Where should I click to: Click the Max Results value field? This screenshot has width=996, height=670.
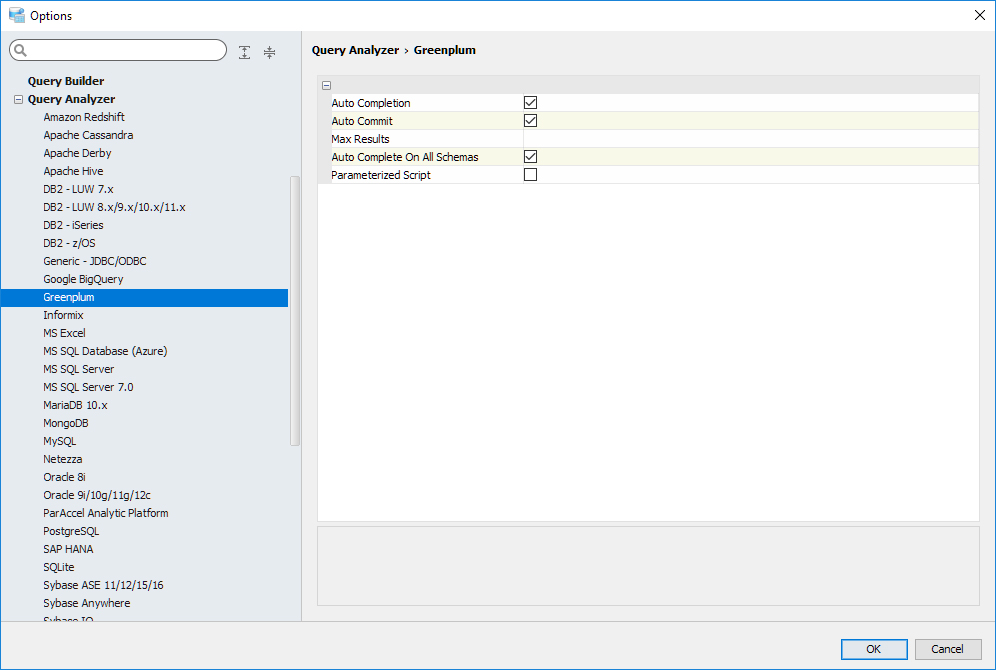tap(750, 139)
